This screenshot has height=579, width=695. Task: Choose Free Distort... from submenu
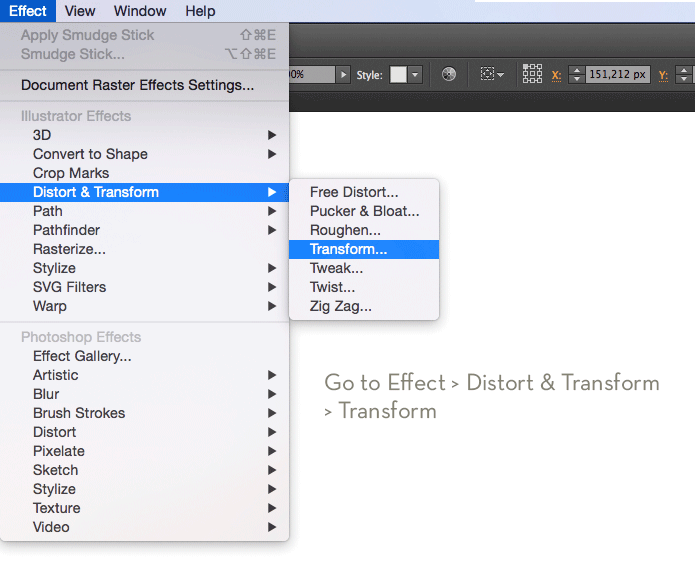pos(354,192)
